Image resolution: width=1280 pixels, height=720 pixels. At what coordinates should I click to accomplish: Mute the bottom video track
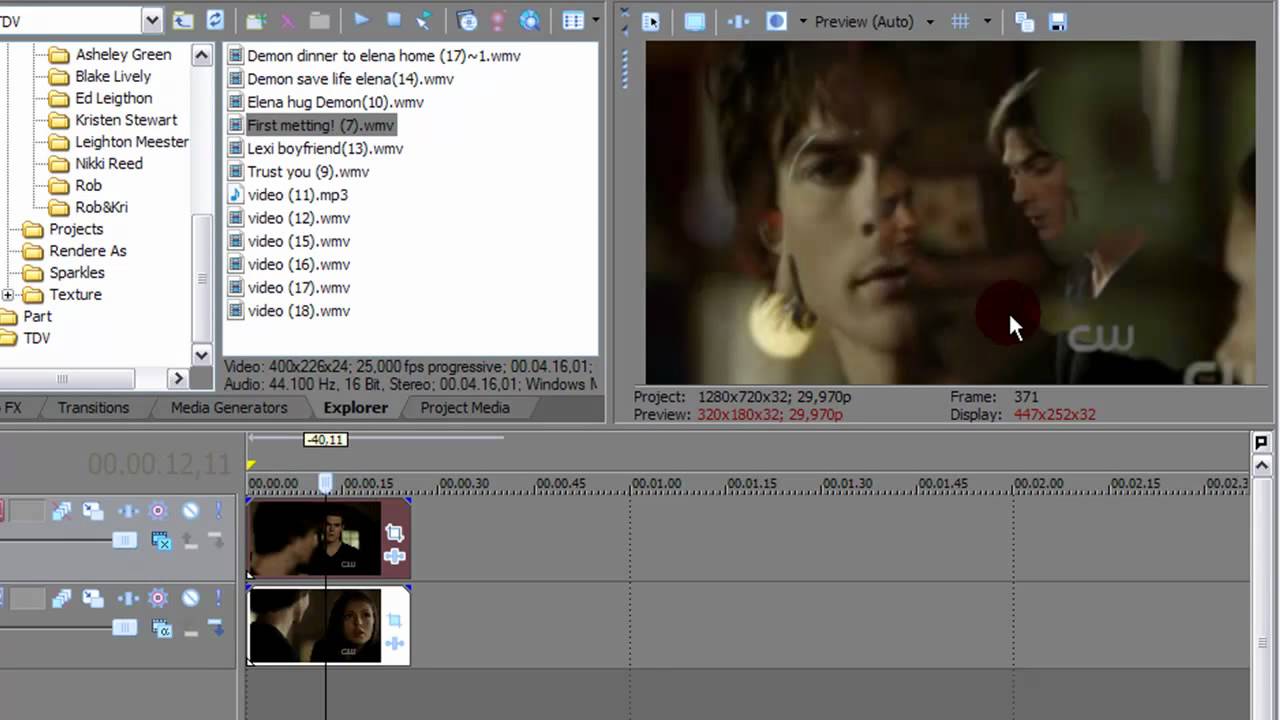[190, 598]
